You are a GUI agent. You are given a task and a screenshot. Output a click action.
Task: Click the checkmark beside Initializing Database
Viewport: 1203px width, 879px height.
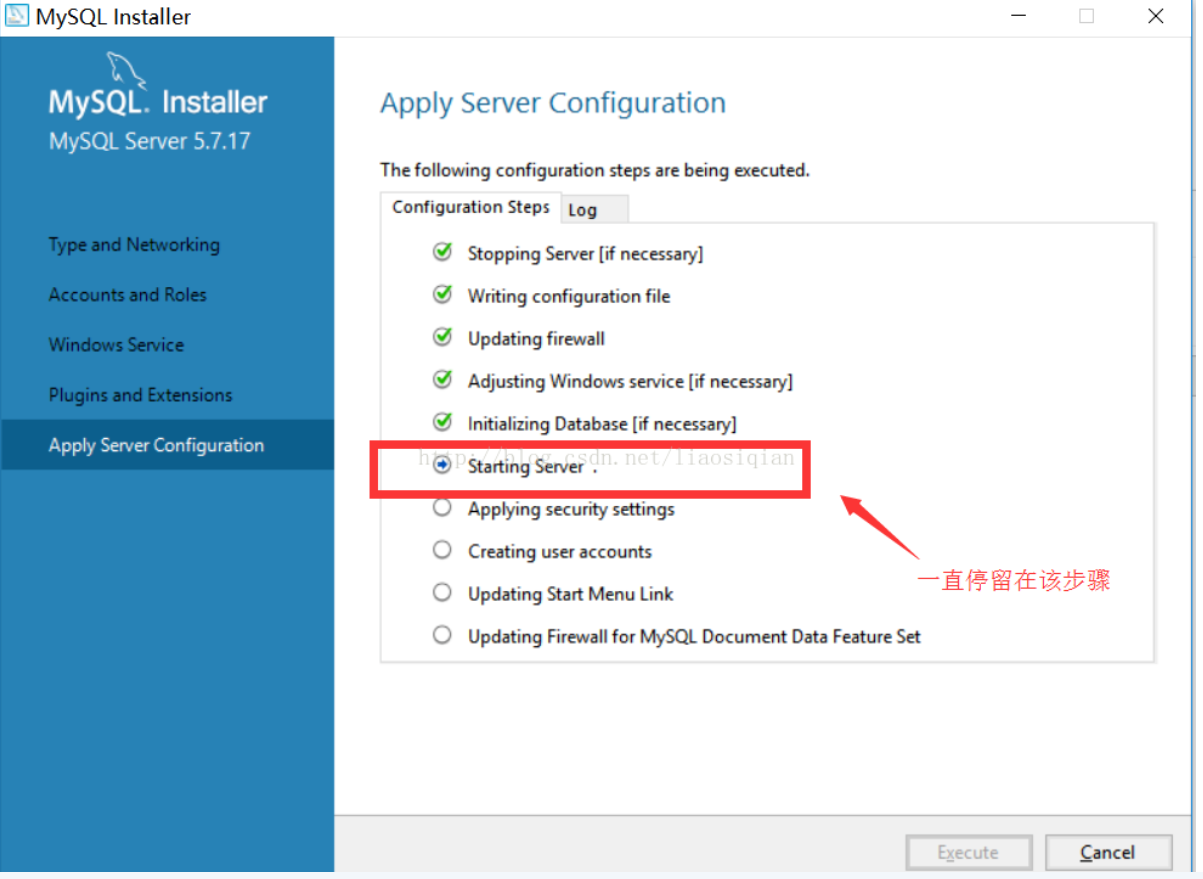click(442, 422)
